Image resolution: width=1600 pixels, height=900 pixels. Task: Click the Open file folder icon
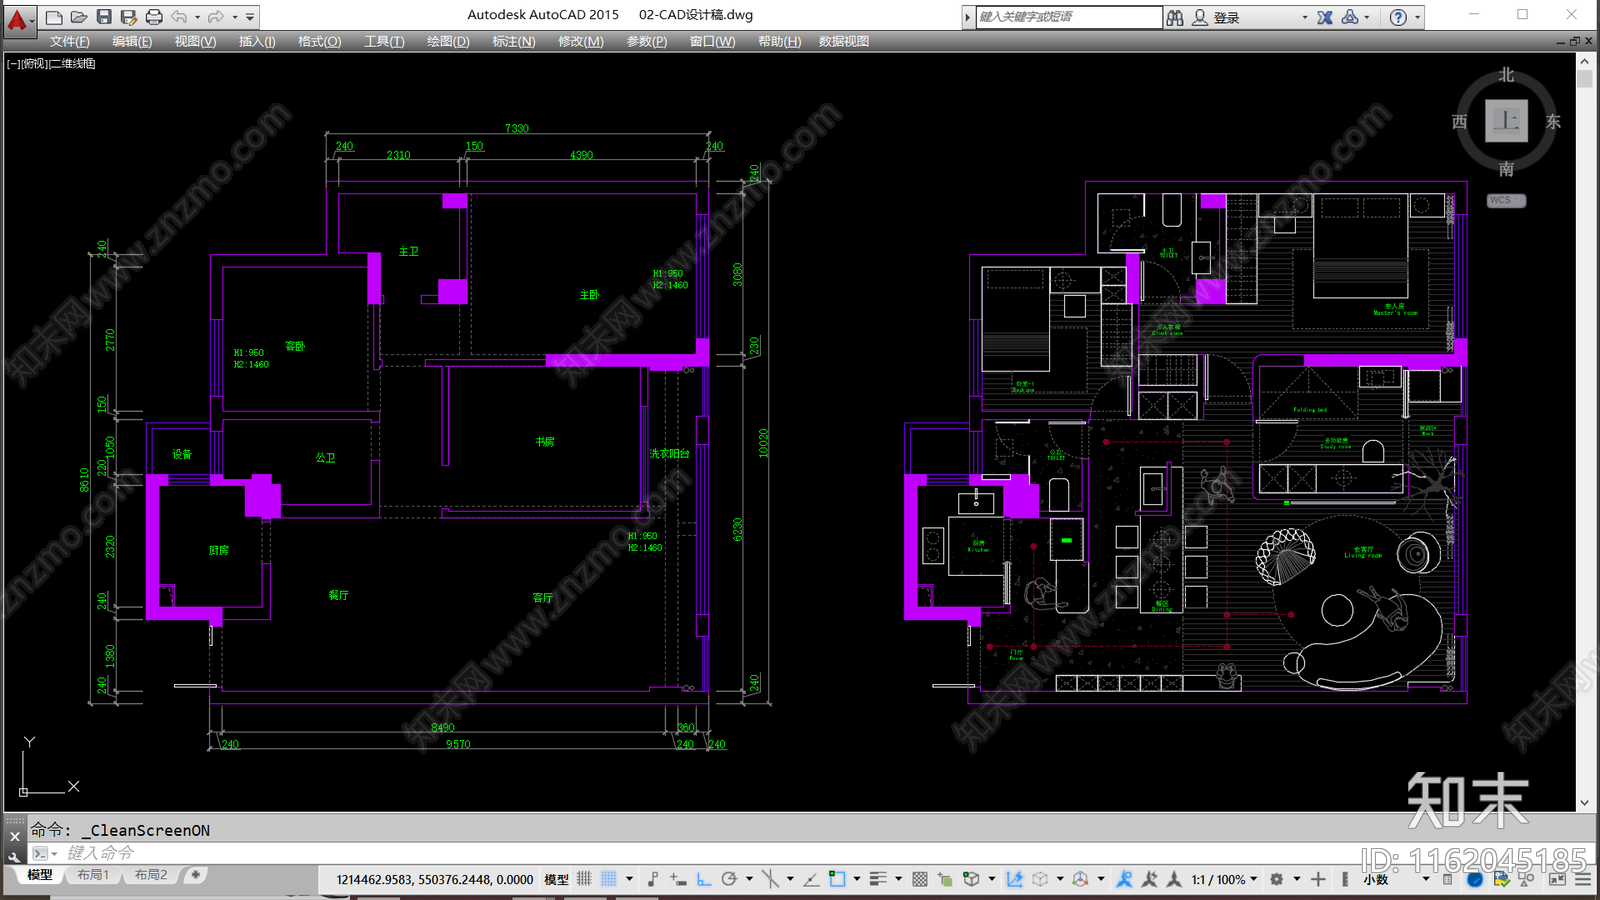coord(79,17)
